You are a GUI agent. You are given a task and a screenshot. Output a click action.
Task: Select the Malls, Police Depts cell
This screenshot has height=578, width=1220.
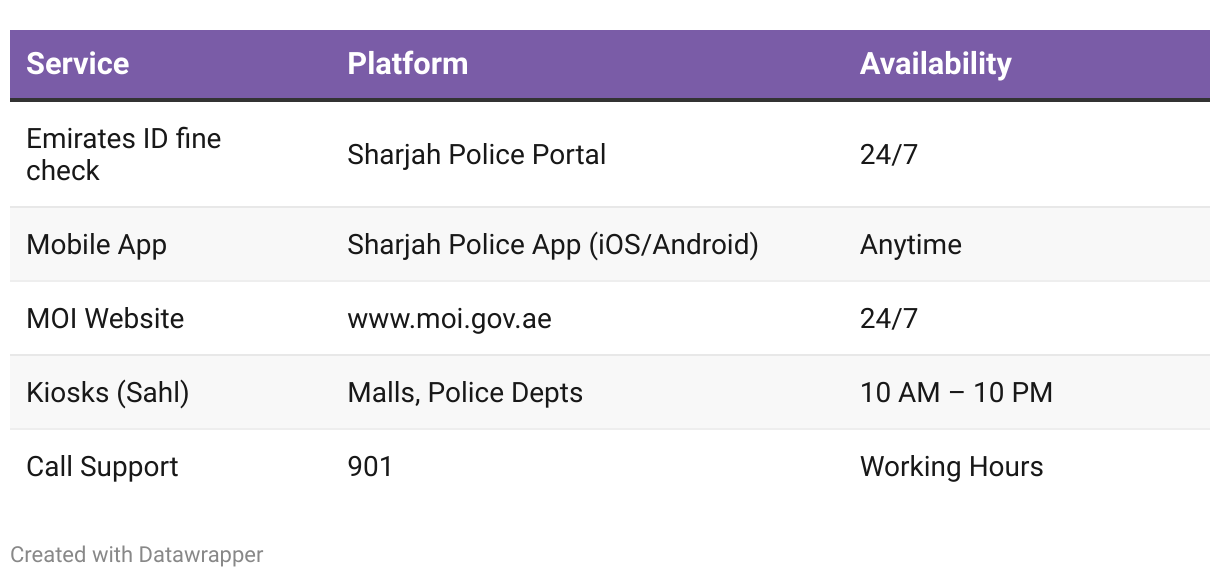tap(465, 393)
